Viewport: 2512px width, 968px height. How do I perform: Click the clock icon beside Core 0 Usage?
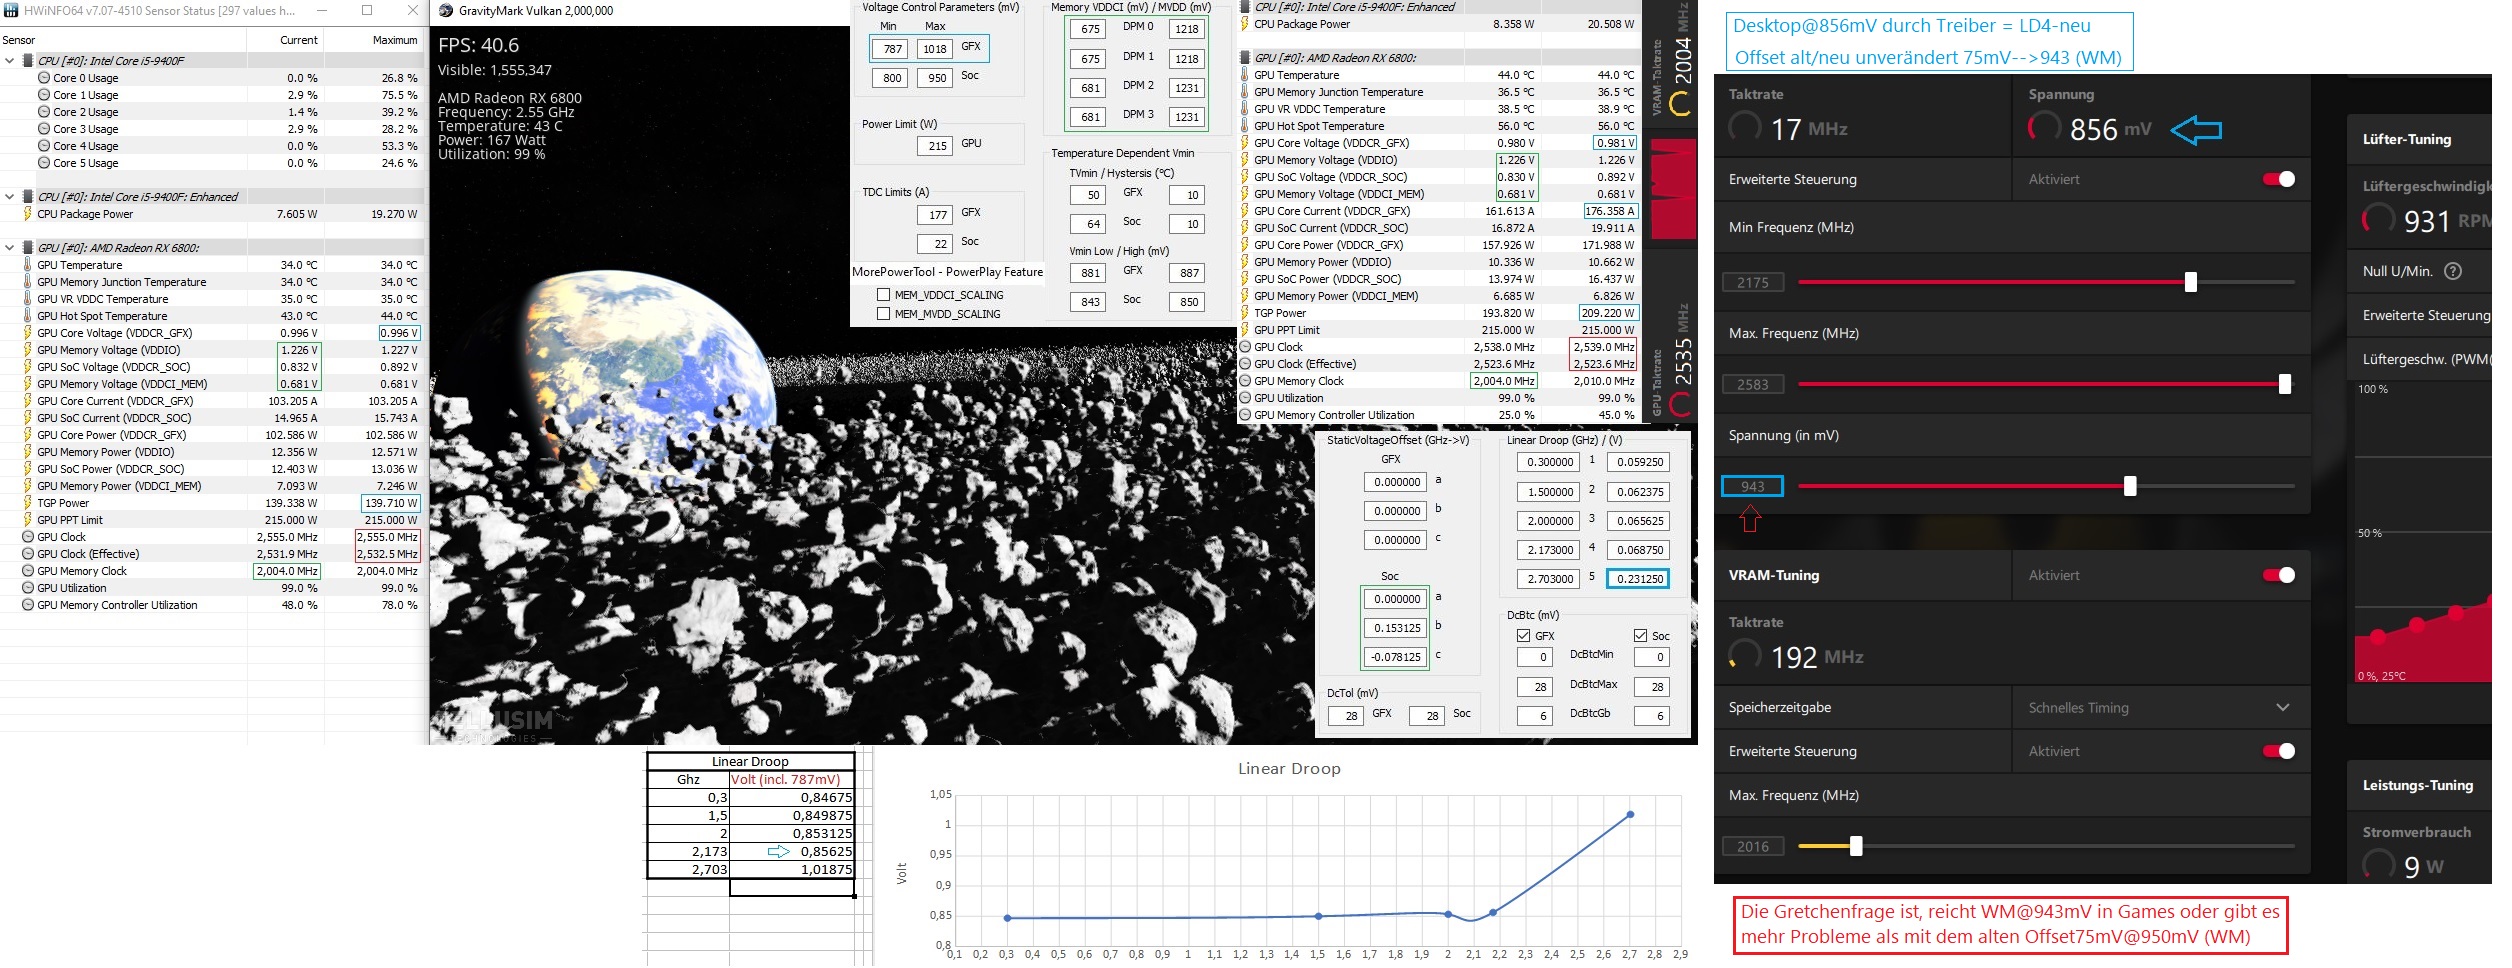tap(44, 78)
